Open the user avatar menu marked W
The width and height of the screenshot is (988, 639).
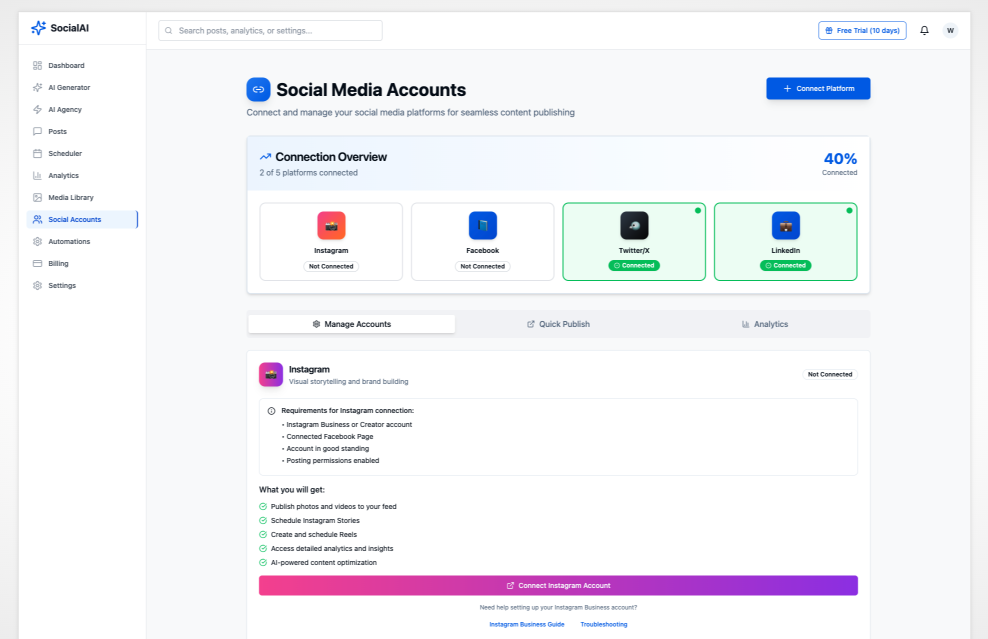click(950, 30)
